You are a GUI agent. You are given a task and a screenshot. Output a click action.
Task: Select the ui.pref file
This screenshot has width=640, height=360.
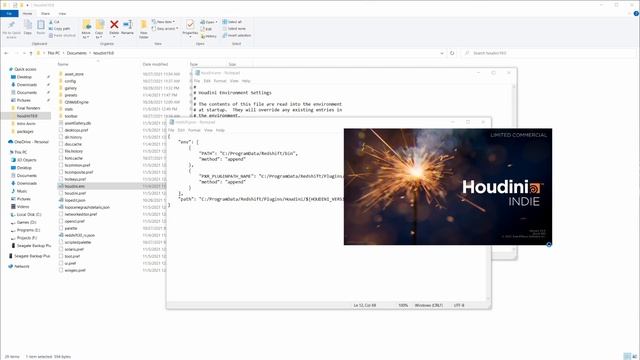[70, 263]
